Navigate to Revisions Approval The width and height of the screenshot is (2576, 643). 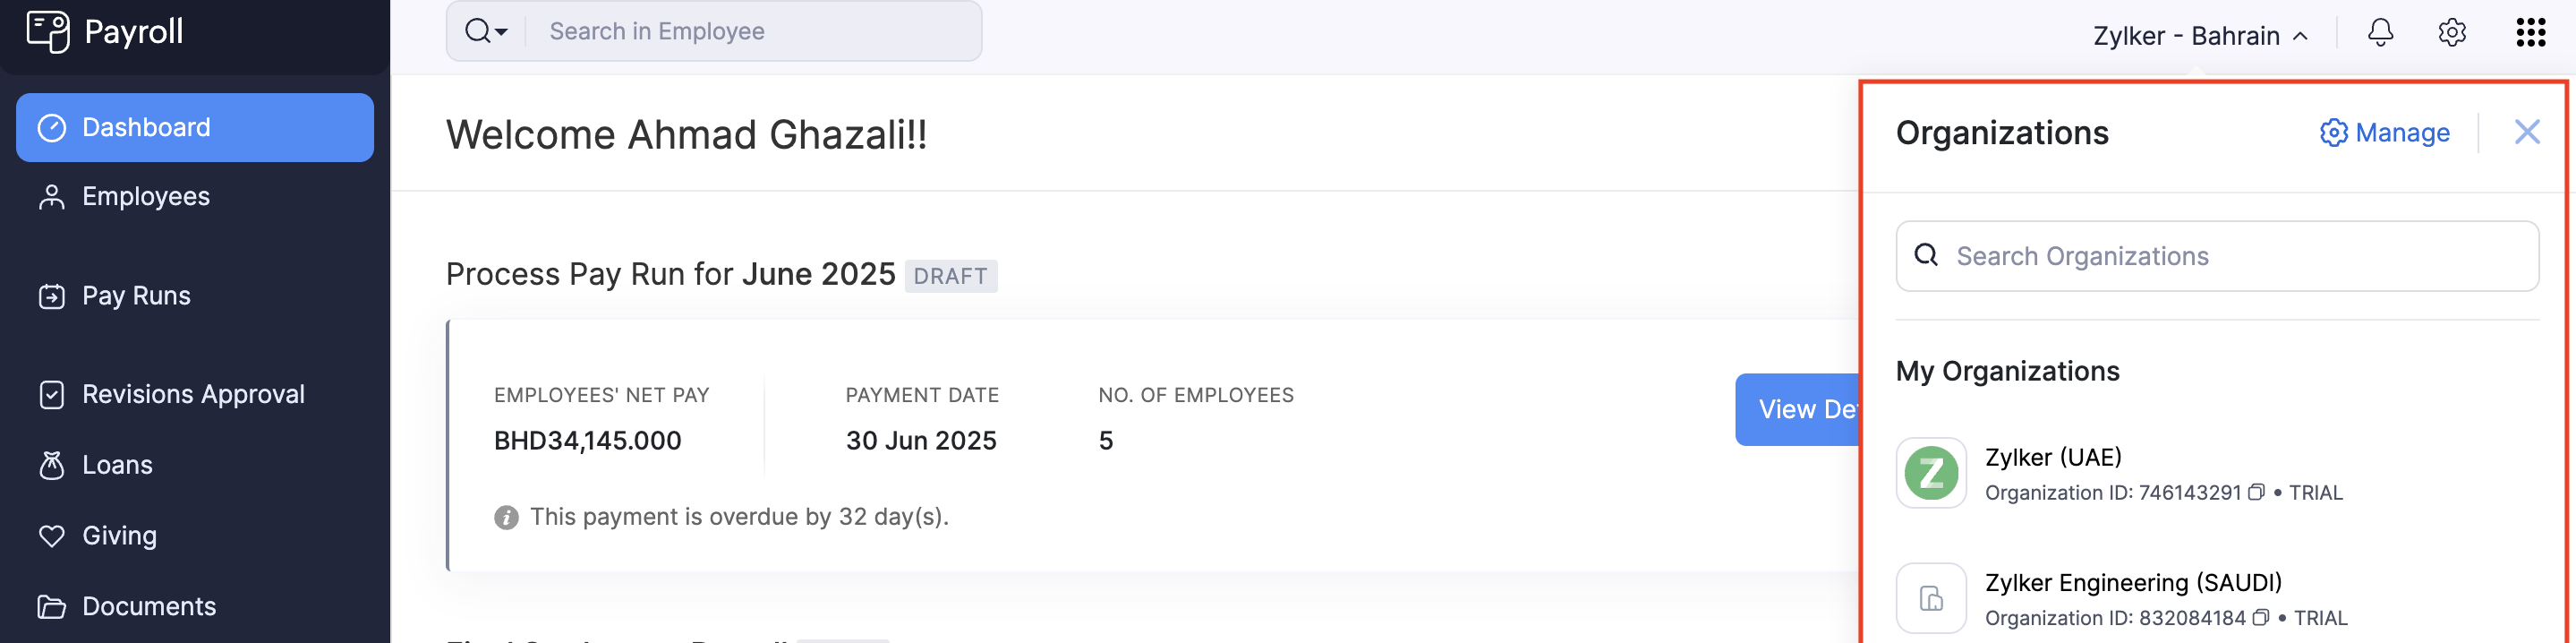click(192, 394)
